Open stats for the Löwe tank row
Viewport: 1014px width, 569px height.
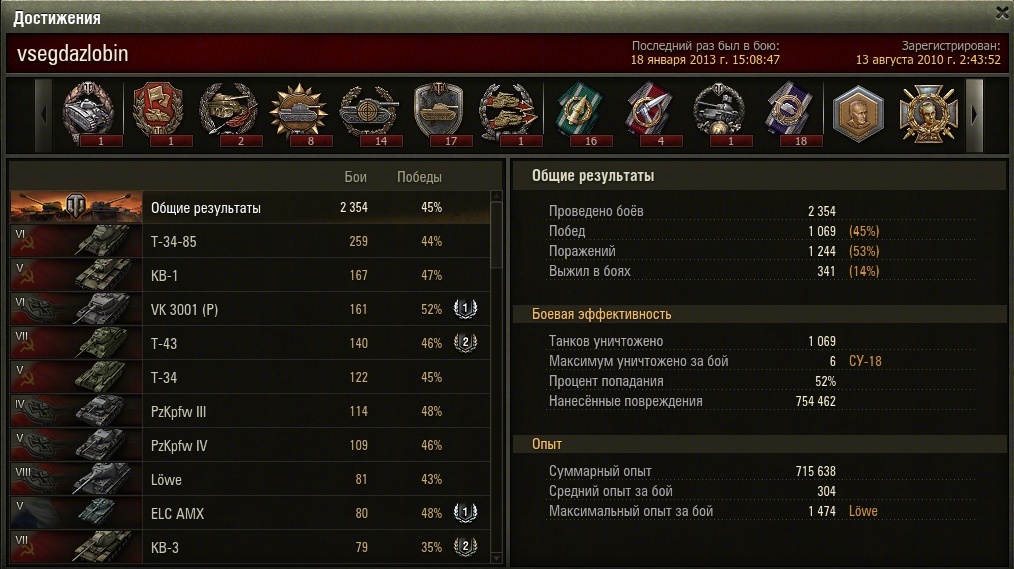pyautogui.click(x=250, y=479)
